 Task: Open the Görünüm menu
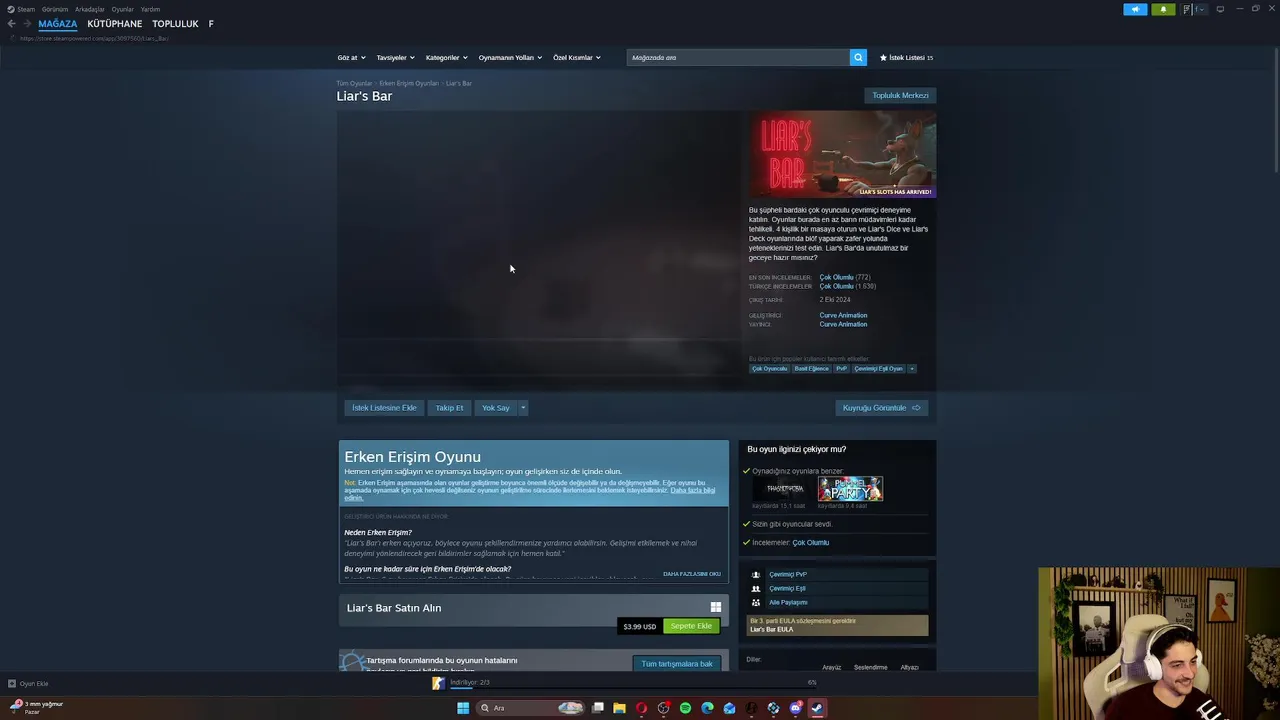(x=55, y=9)
